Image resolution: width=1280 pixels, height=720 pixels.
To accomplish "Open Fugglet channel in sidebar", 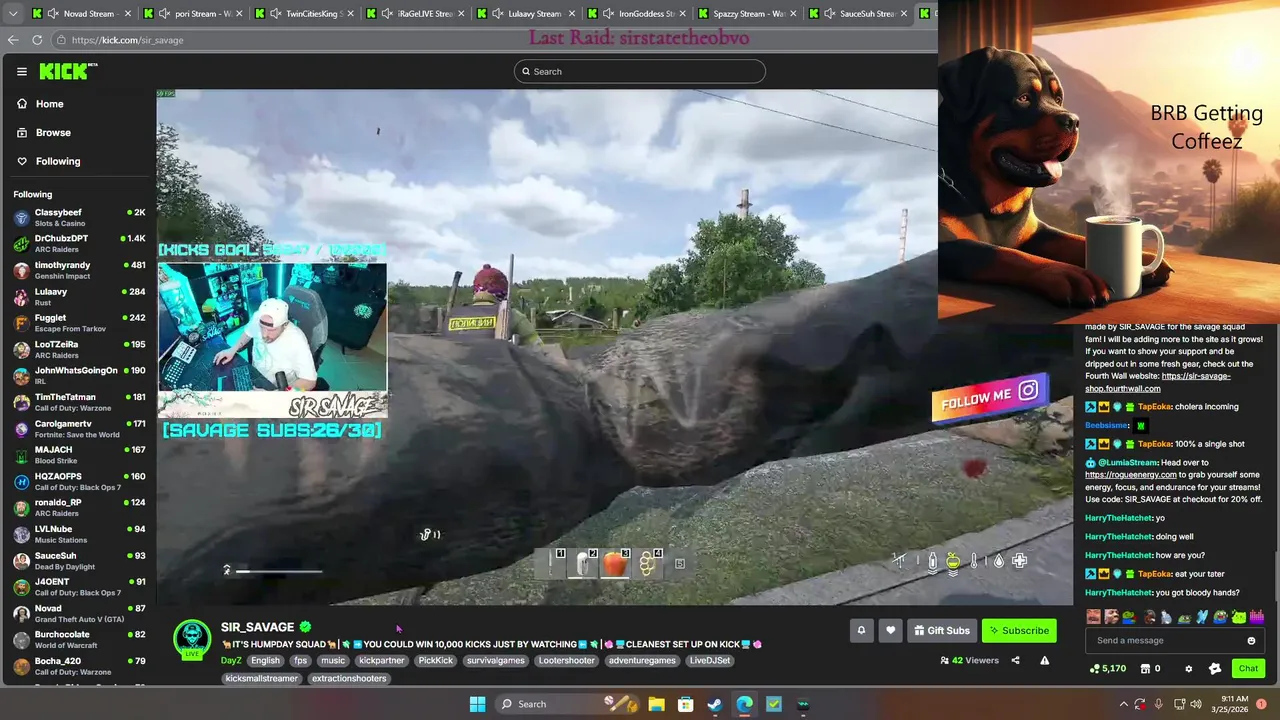I will pyautogui.click(x=78, y=323).
